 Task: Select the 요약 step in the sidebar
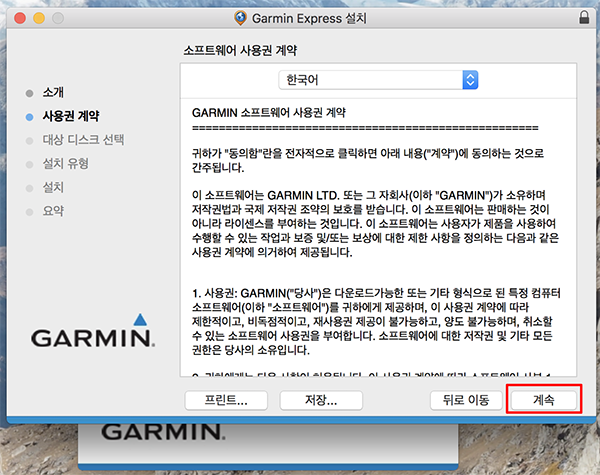(x=53, y=211)
